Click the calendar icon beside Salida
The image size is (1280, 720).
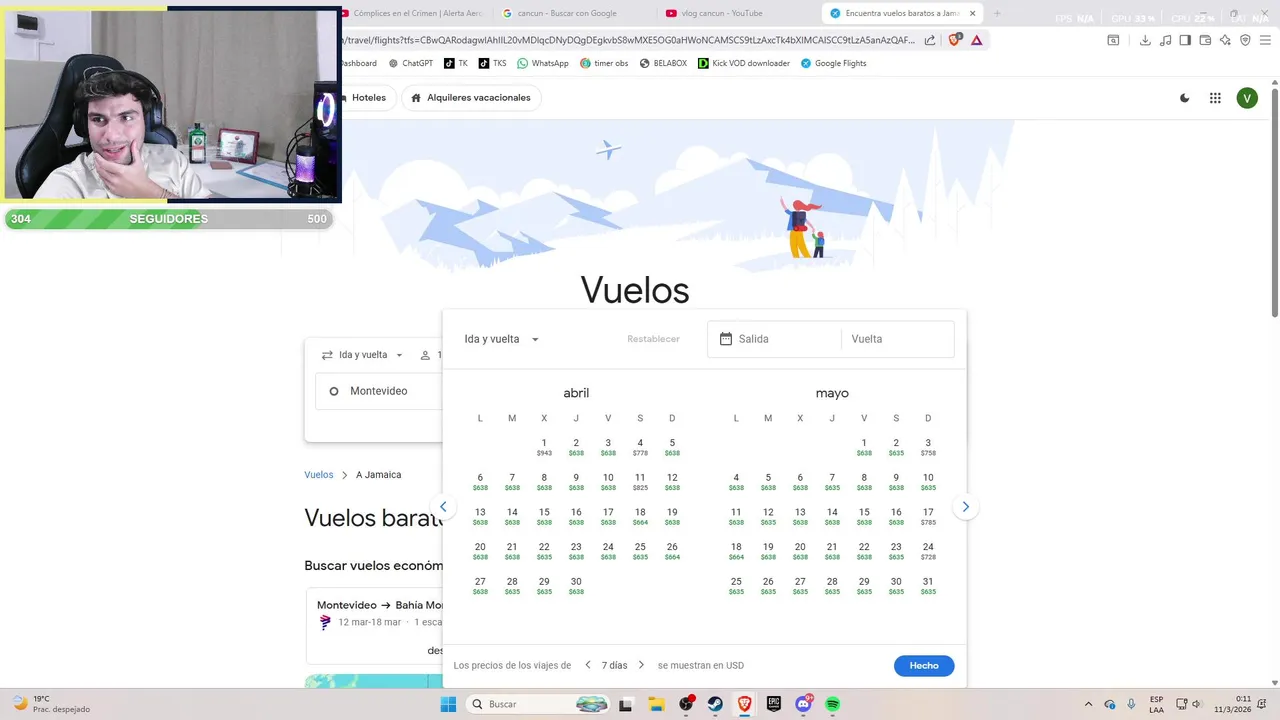726,339
